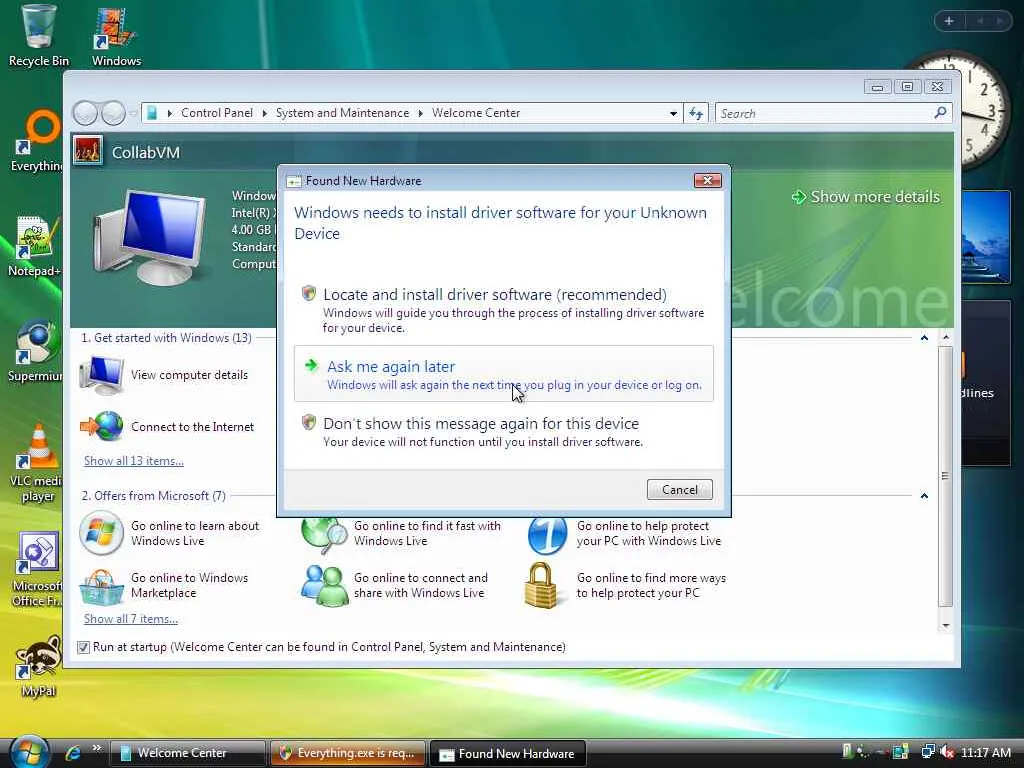Viewport: 1024px width, 768px height.
Task: Open Go online to help protect your PC
Action: [624, 533]
